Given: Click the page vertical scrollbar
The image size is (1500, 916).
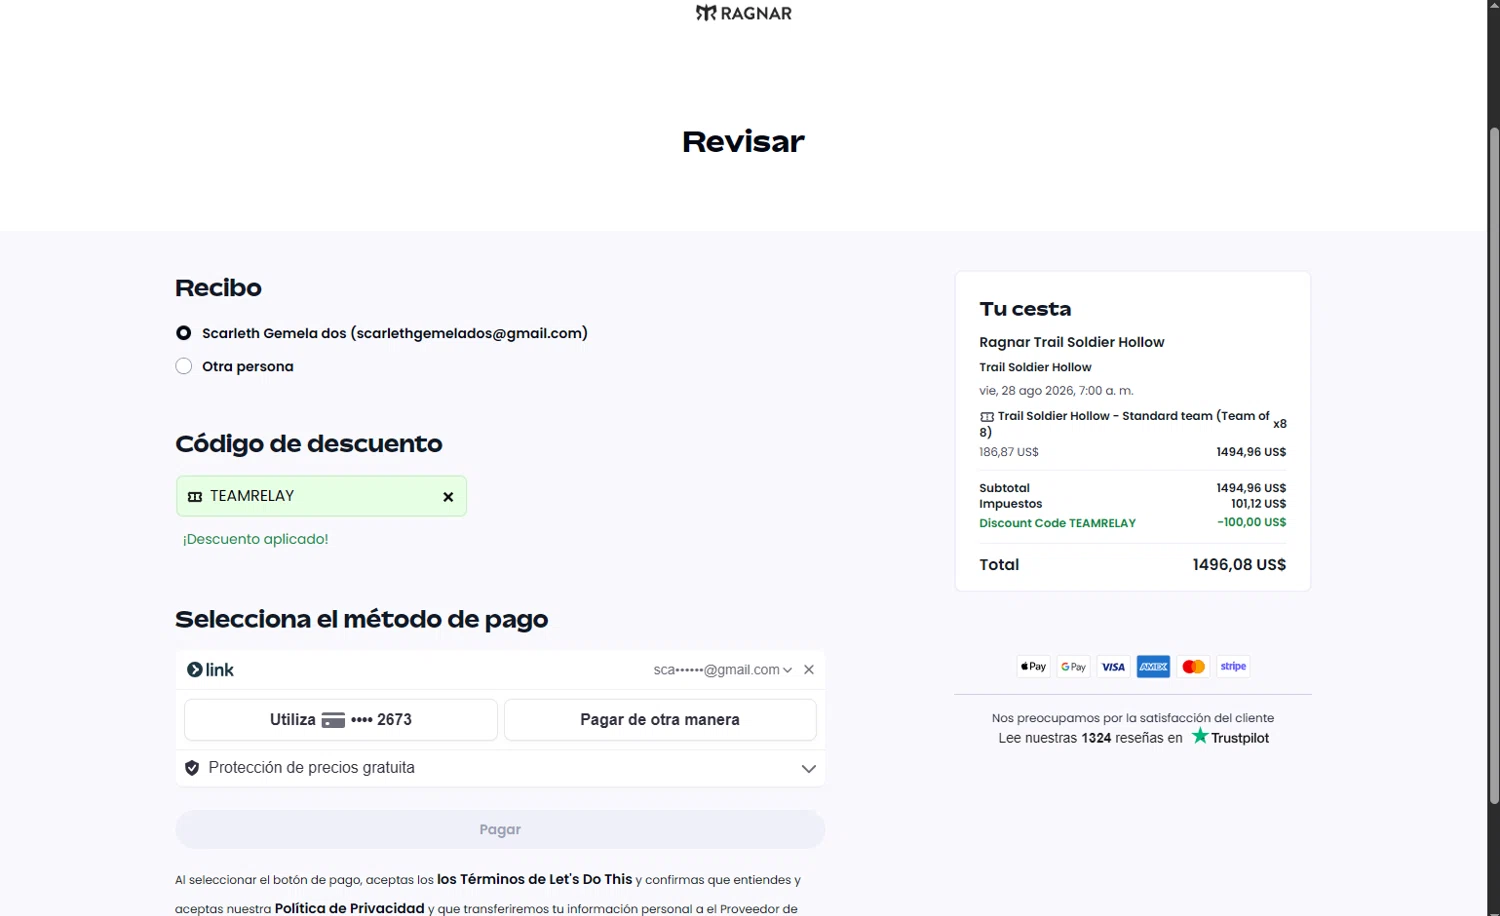Looking at the screenshot, I should (x=1494, y=465).
